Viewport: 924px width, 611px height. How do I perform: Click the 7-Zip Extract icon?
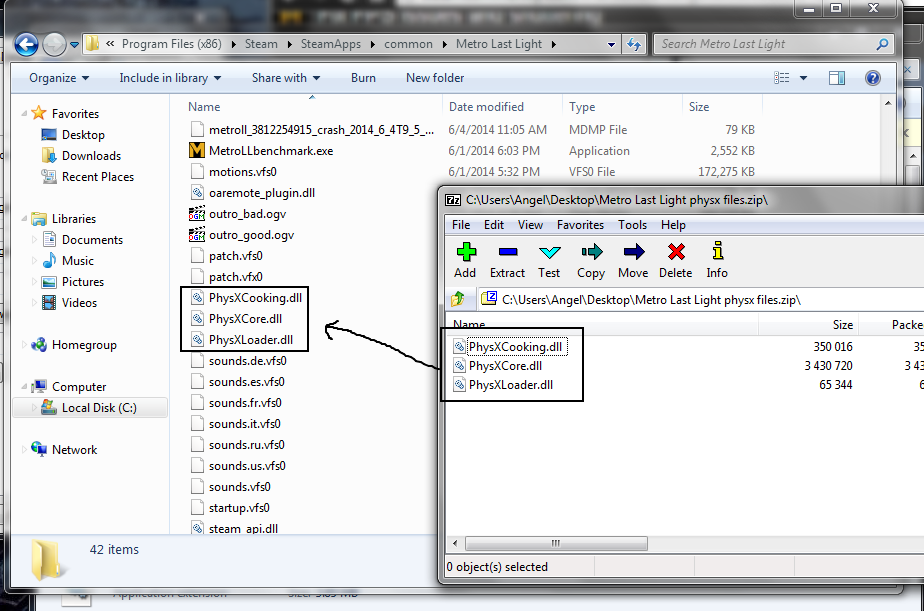(507, 252)
